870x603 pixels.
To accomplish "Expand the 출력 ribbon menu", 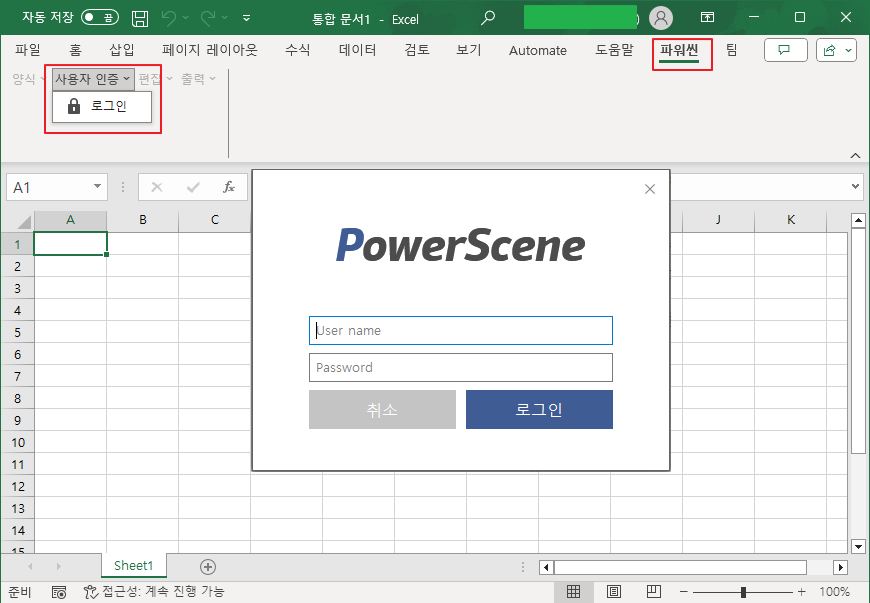I will [198, 79].
